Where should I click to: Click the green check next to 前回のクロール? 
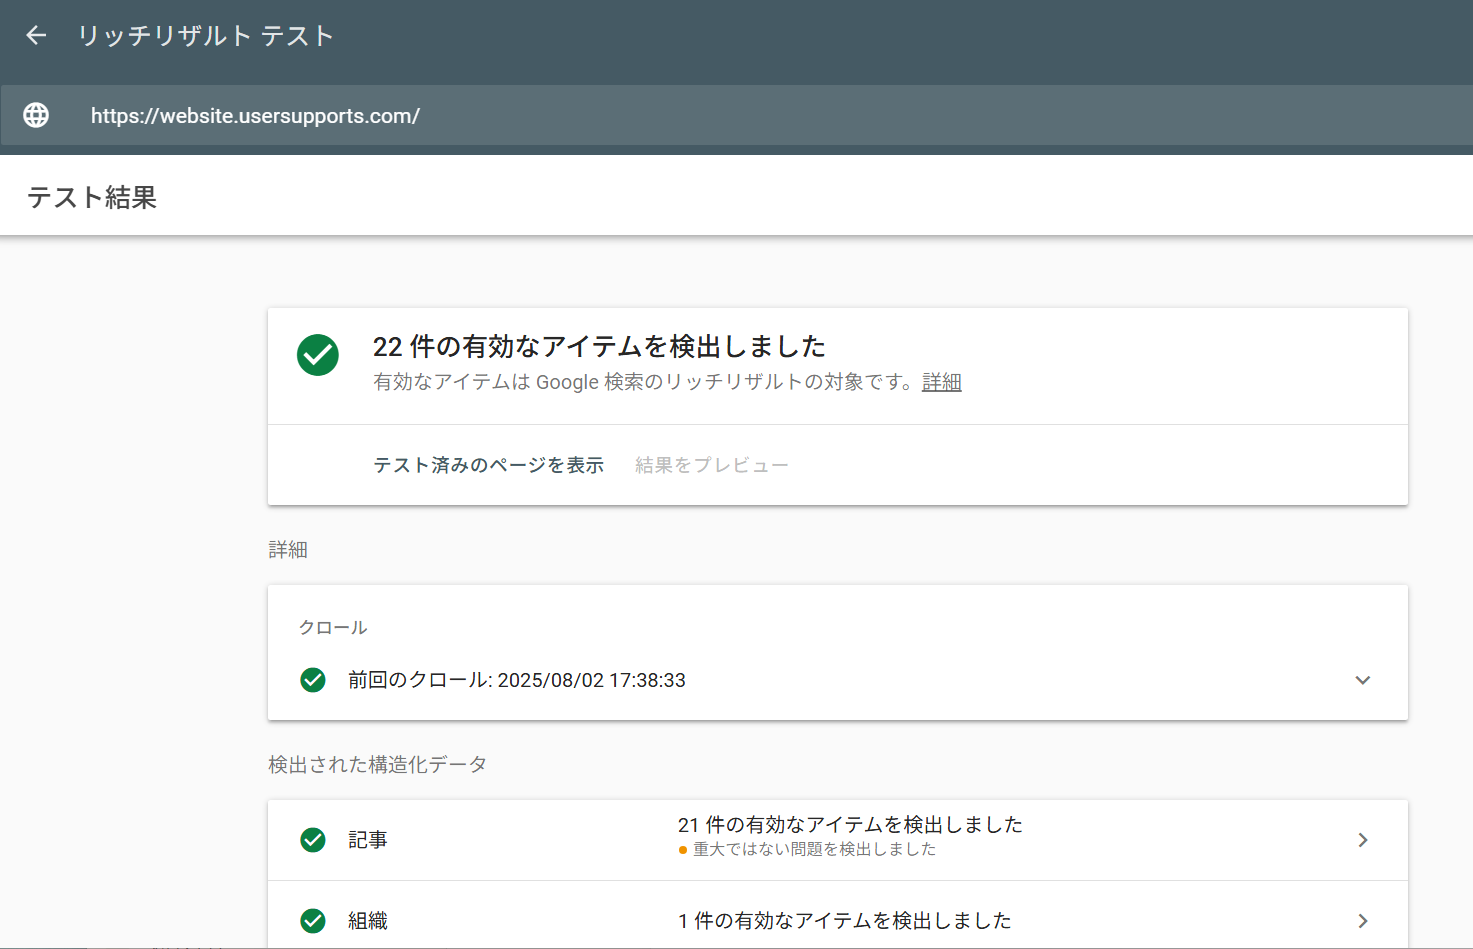click(x=313, y=680)
